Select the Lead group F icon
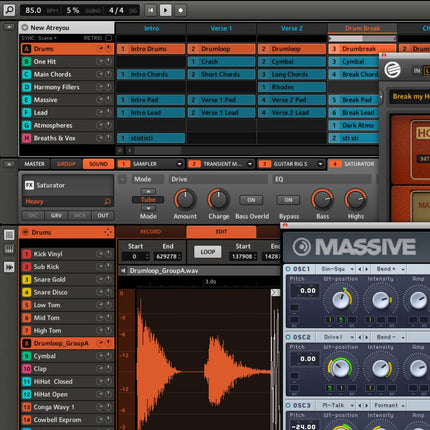 tap(27, 113)
